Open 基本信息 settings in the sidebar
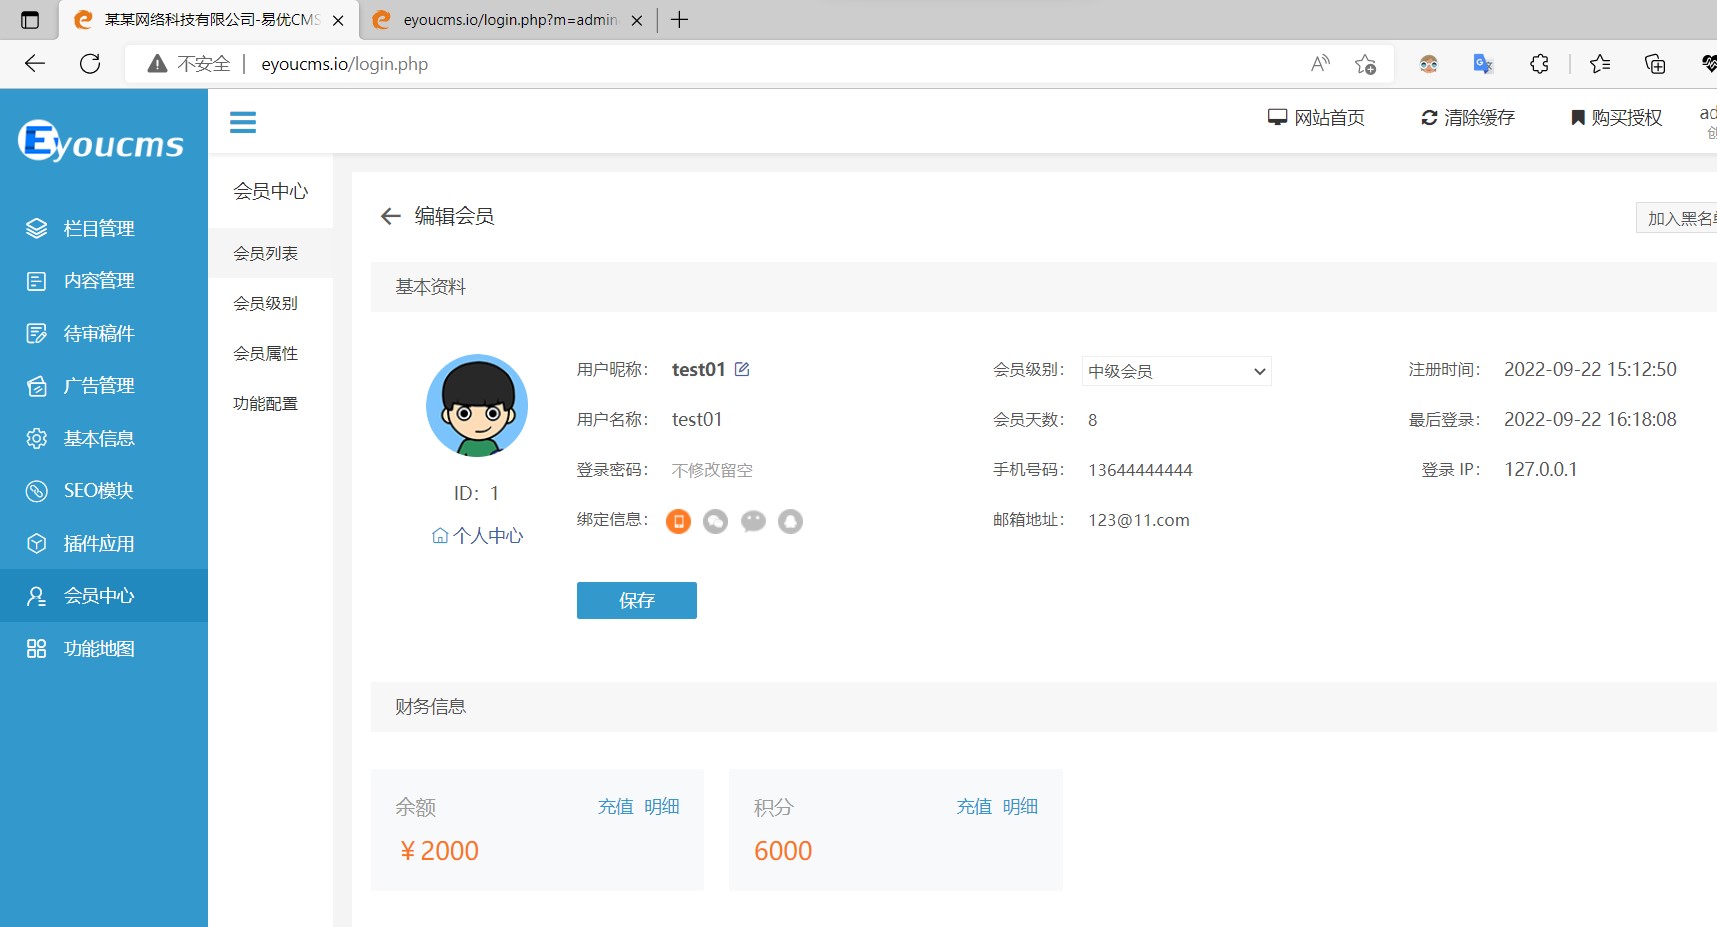 [x=104, y=438]
